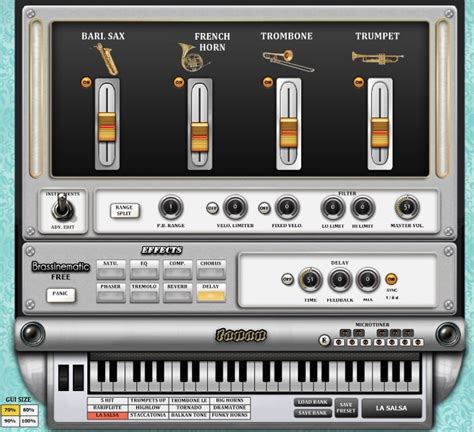Select the FUNKY HORNS preset
Image resolution: width=474 pixels, height=432 pixels.
click(230, 415)
